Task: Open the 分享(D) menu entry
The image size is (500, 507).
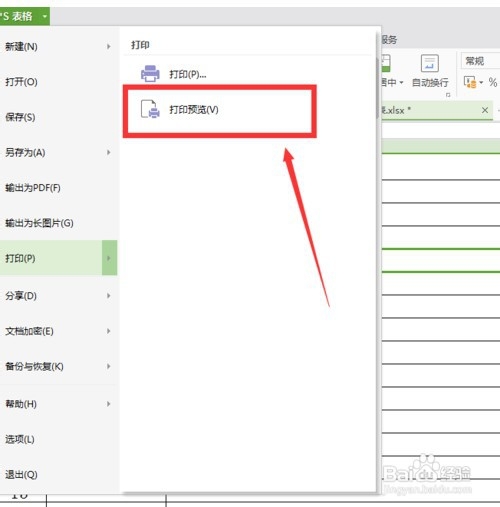Action: [58, 296]
